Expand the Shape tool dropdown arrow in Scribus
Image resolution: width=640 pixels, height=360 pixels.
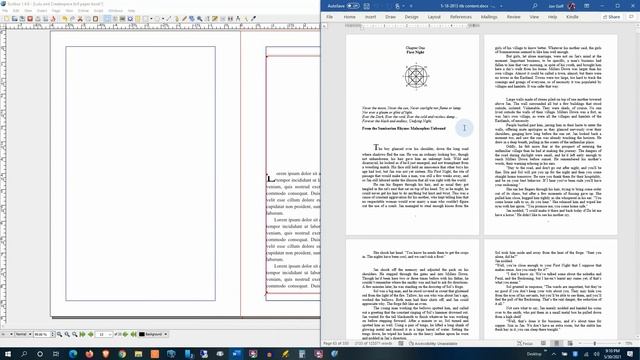click(151, 18)
